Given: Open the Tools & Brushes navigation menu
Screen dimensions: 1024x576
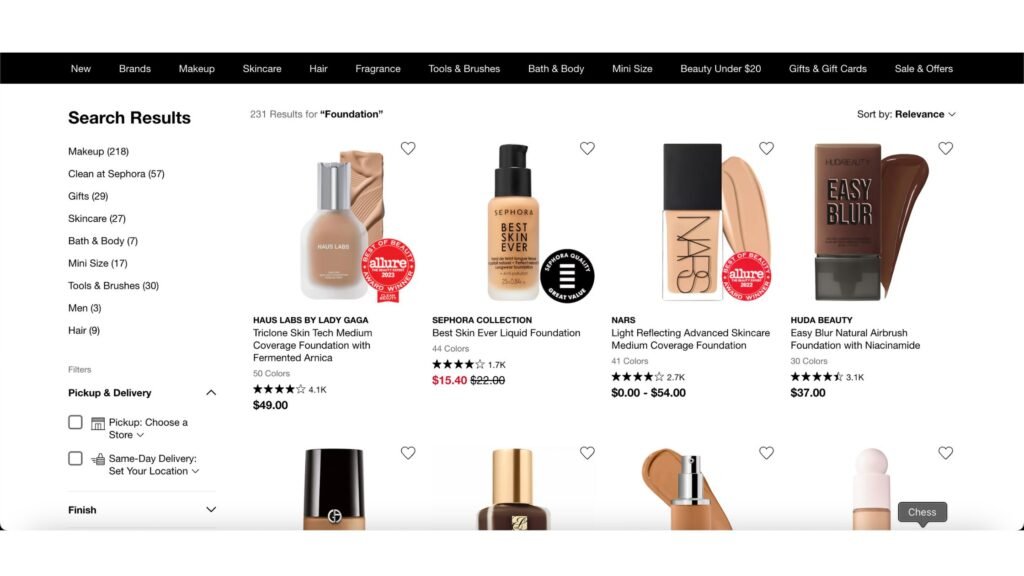Looking at the screenshot, I should [x=464, y=69].
